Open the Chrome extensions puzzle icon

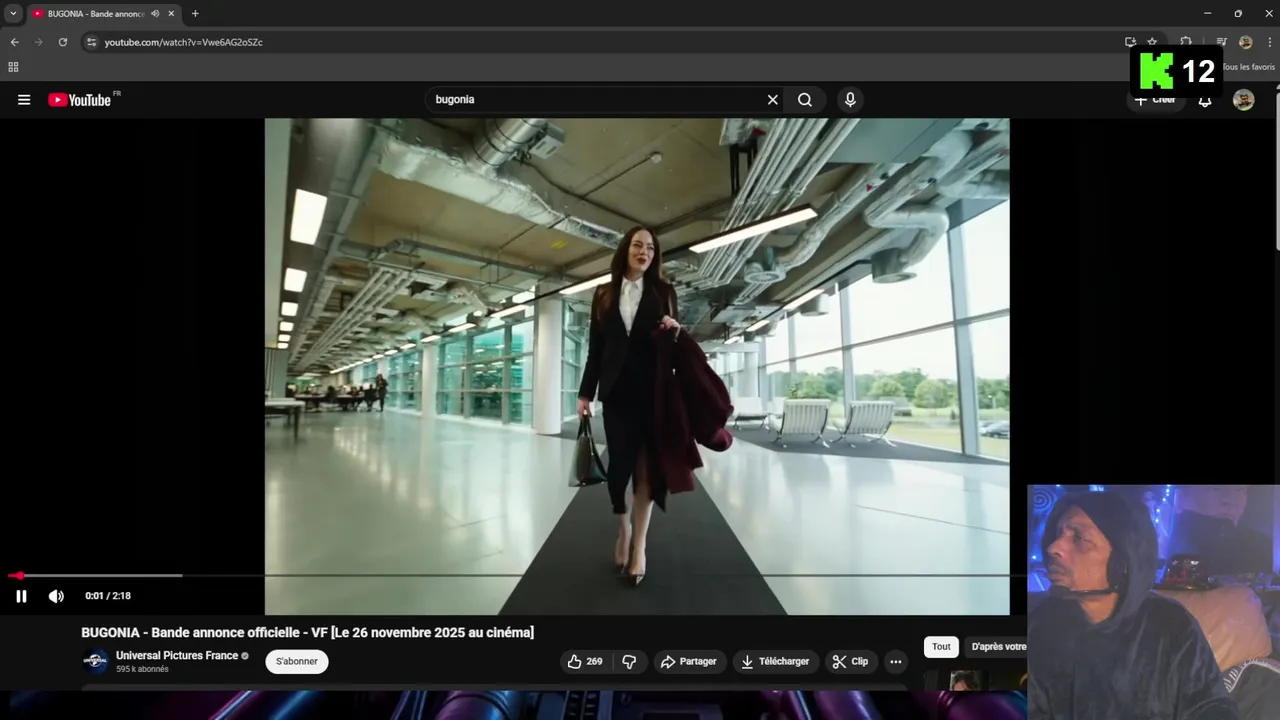pyautogui.click(x=1186, y=42)
